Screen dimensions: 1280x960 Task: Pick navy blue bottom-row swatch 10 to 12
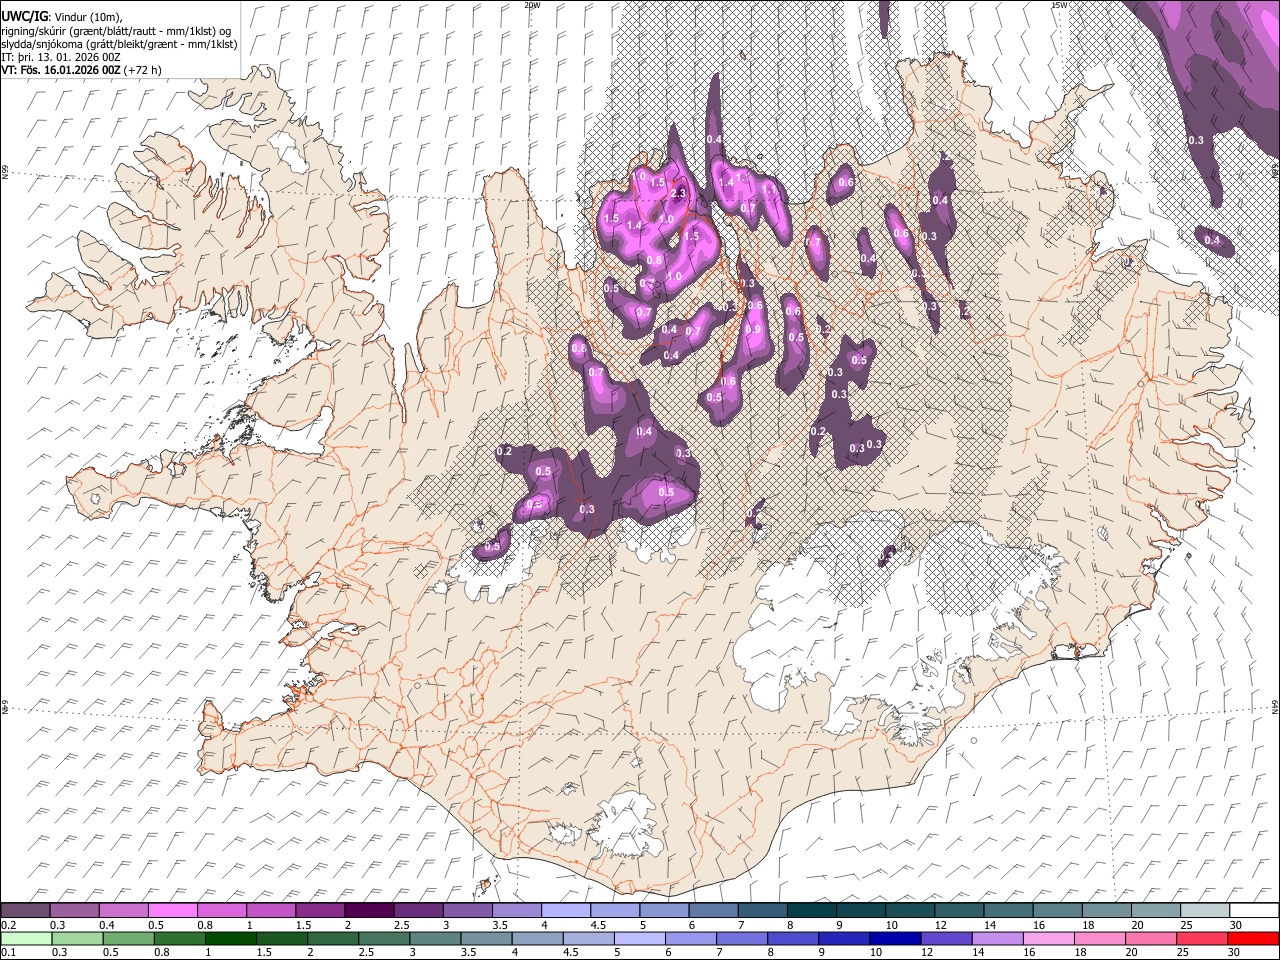coord(894,937)
